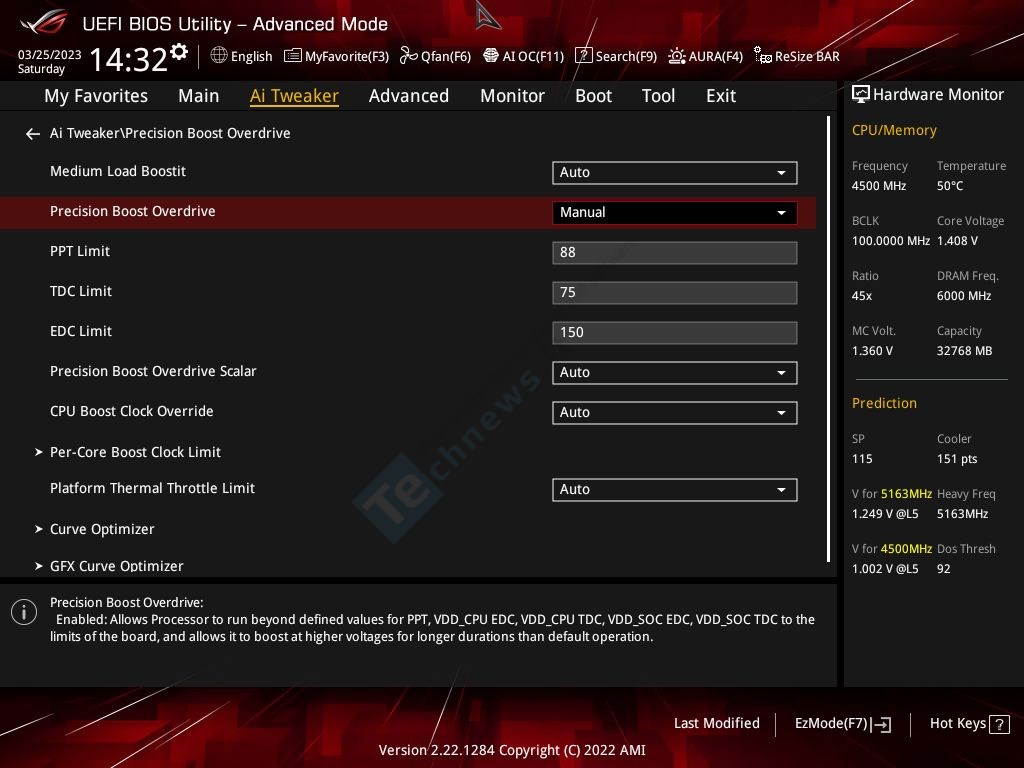Select the Medium Load Boostit label
Image resolution: width=1024 pixels, height=768 pixels.
coord(118,172)
